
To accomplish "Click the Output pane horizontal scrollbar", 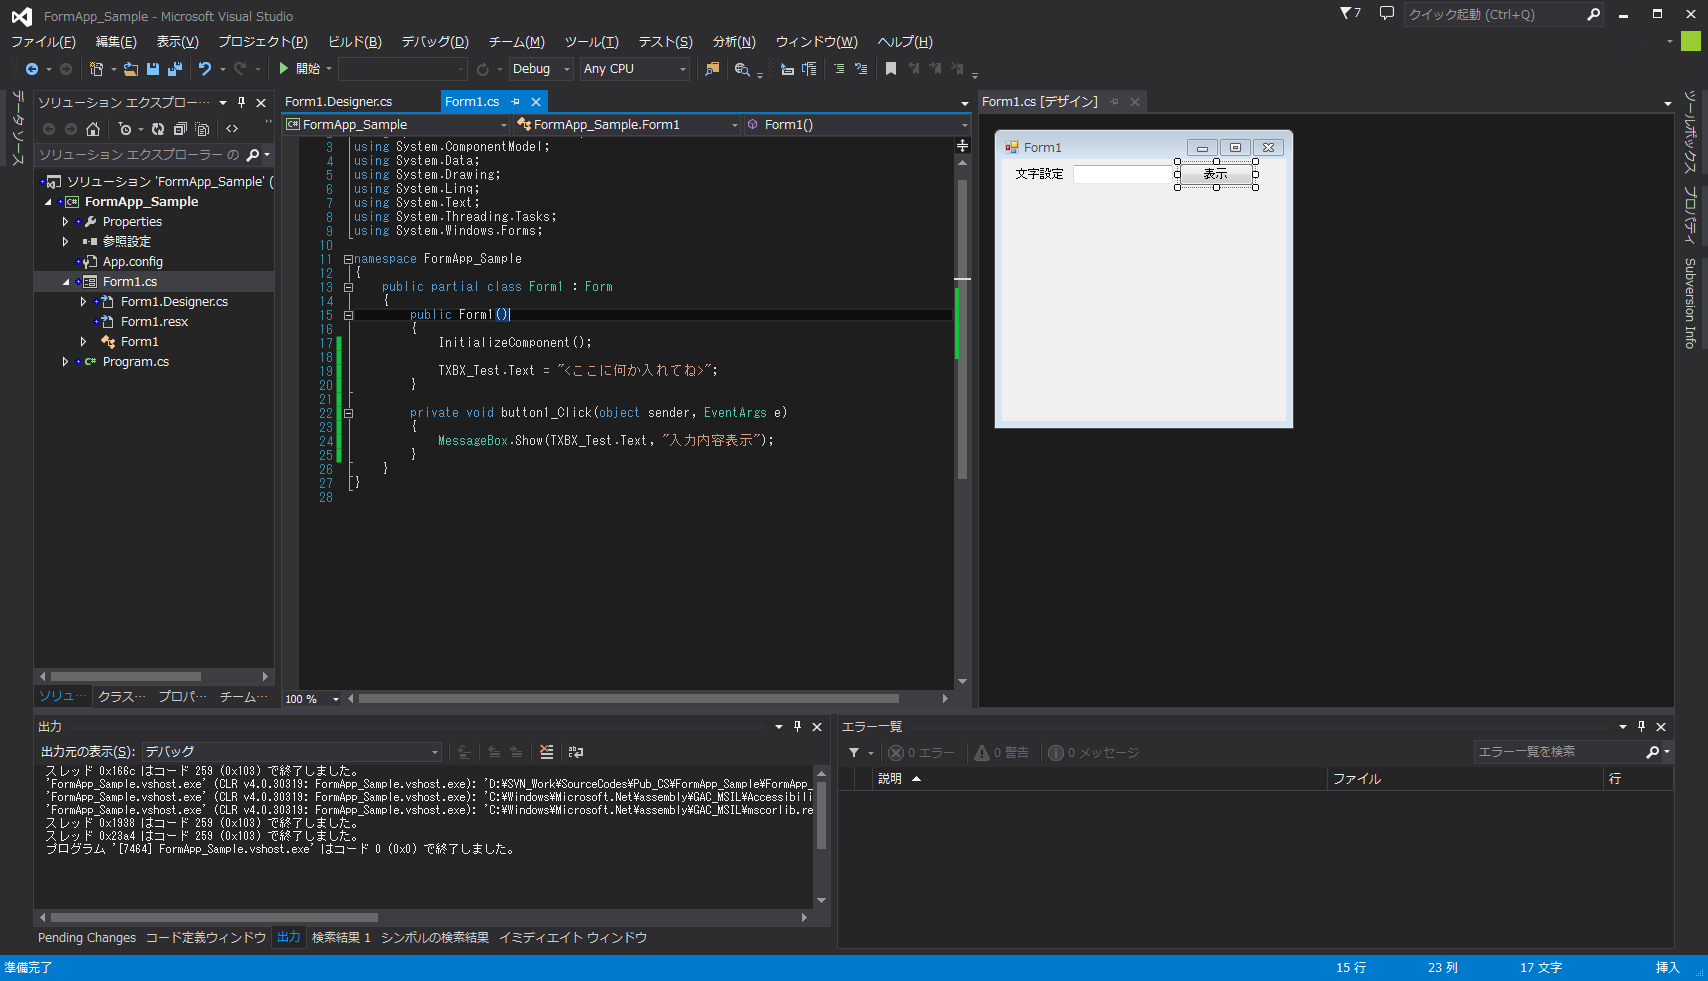I will [214, 917].
